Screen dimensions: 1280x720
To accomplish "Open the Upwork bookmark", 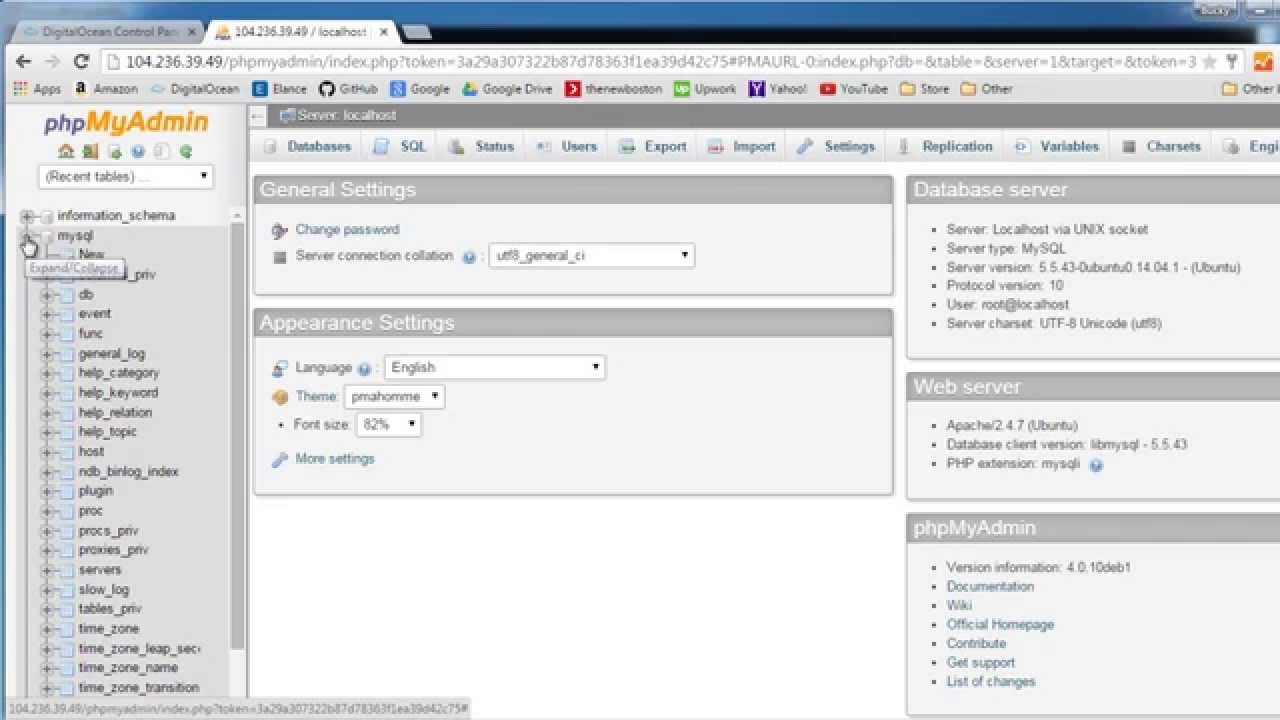I will coord(705,89).
